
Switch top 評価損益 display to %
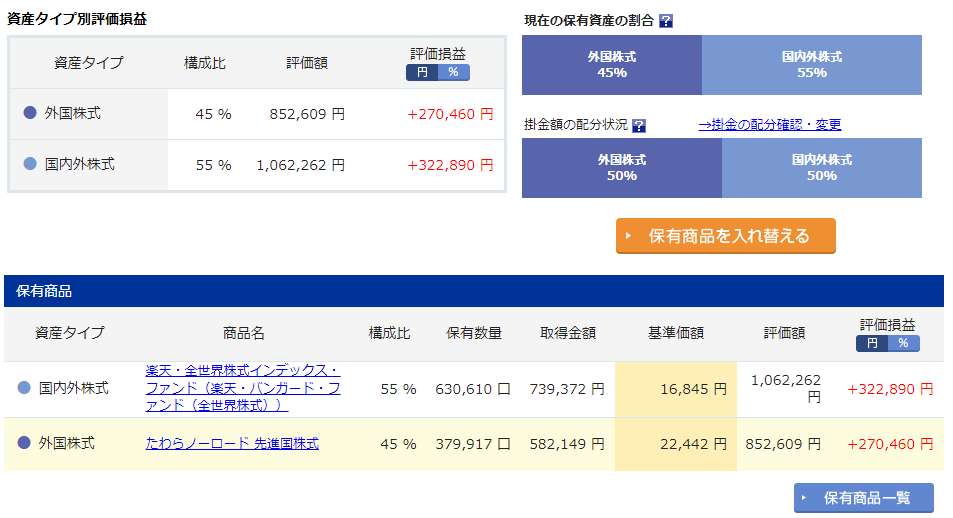[453, 72]
